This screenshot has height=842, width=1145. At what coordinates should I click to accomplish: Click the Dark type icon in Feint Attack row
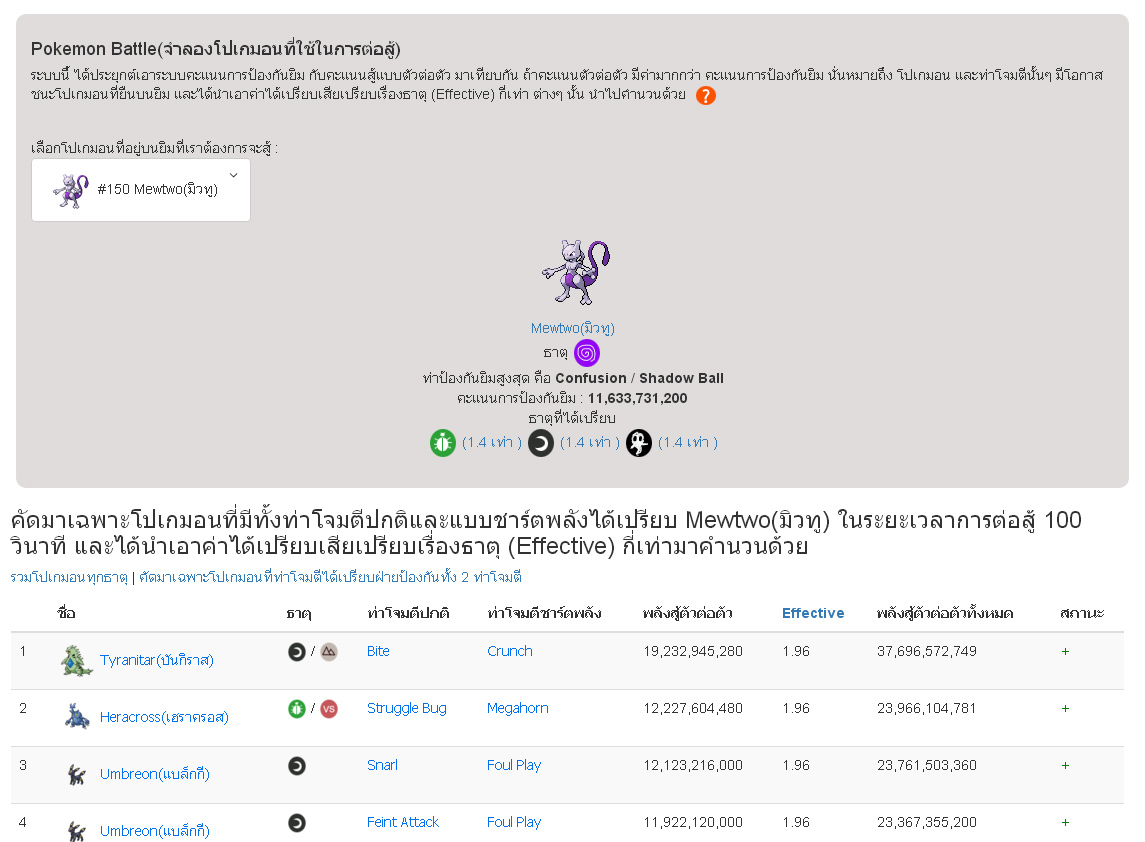(x=296, y=822)
